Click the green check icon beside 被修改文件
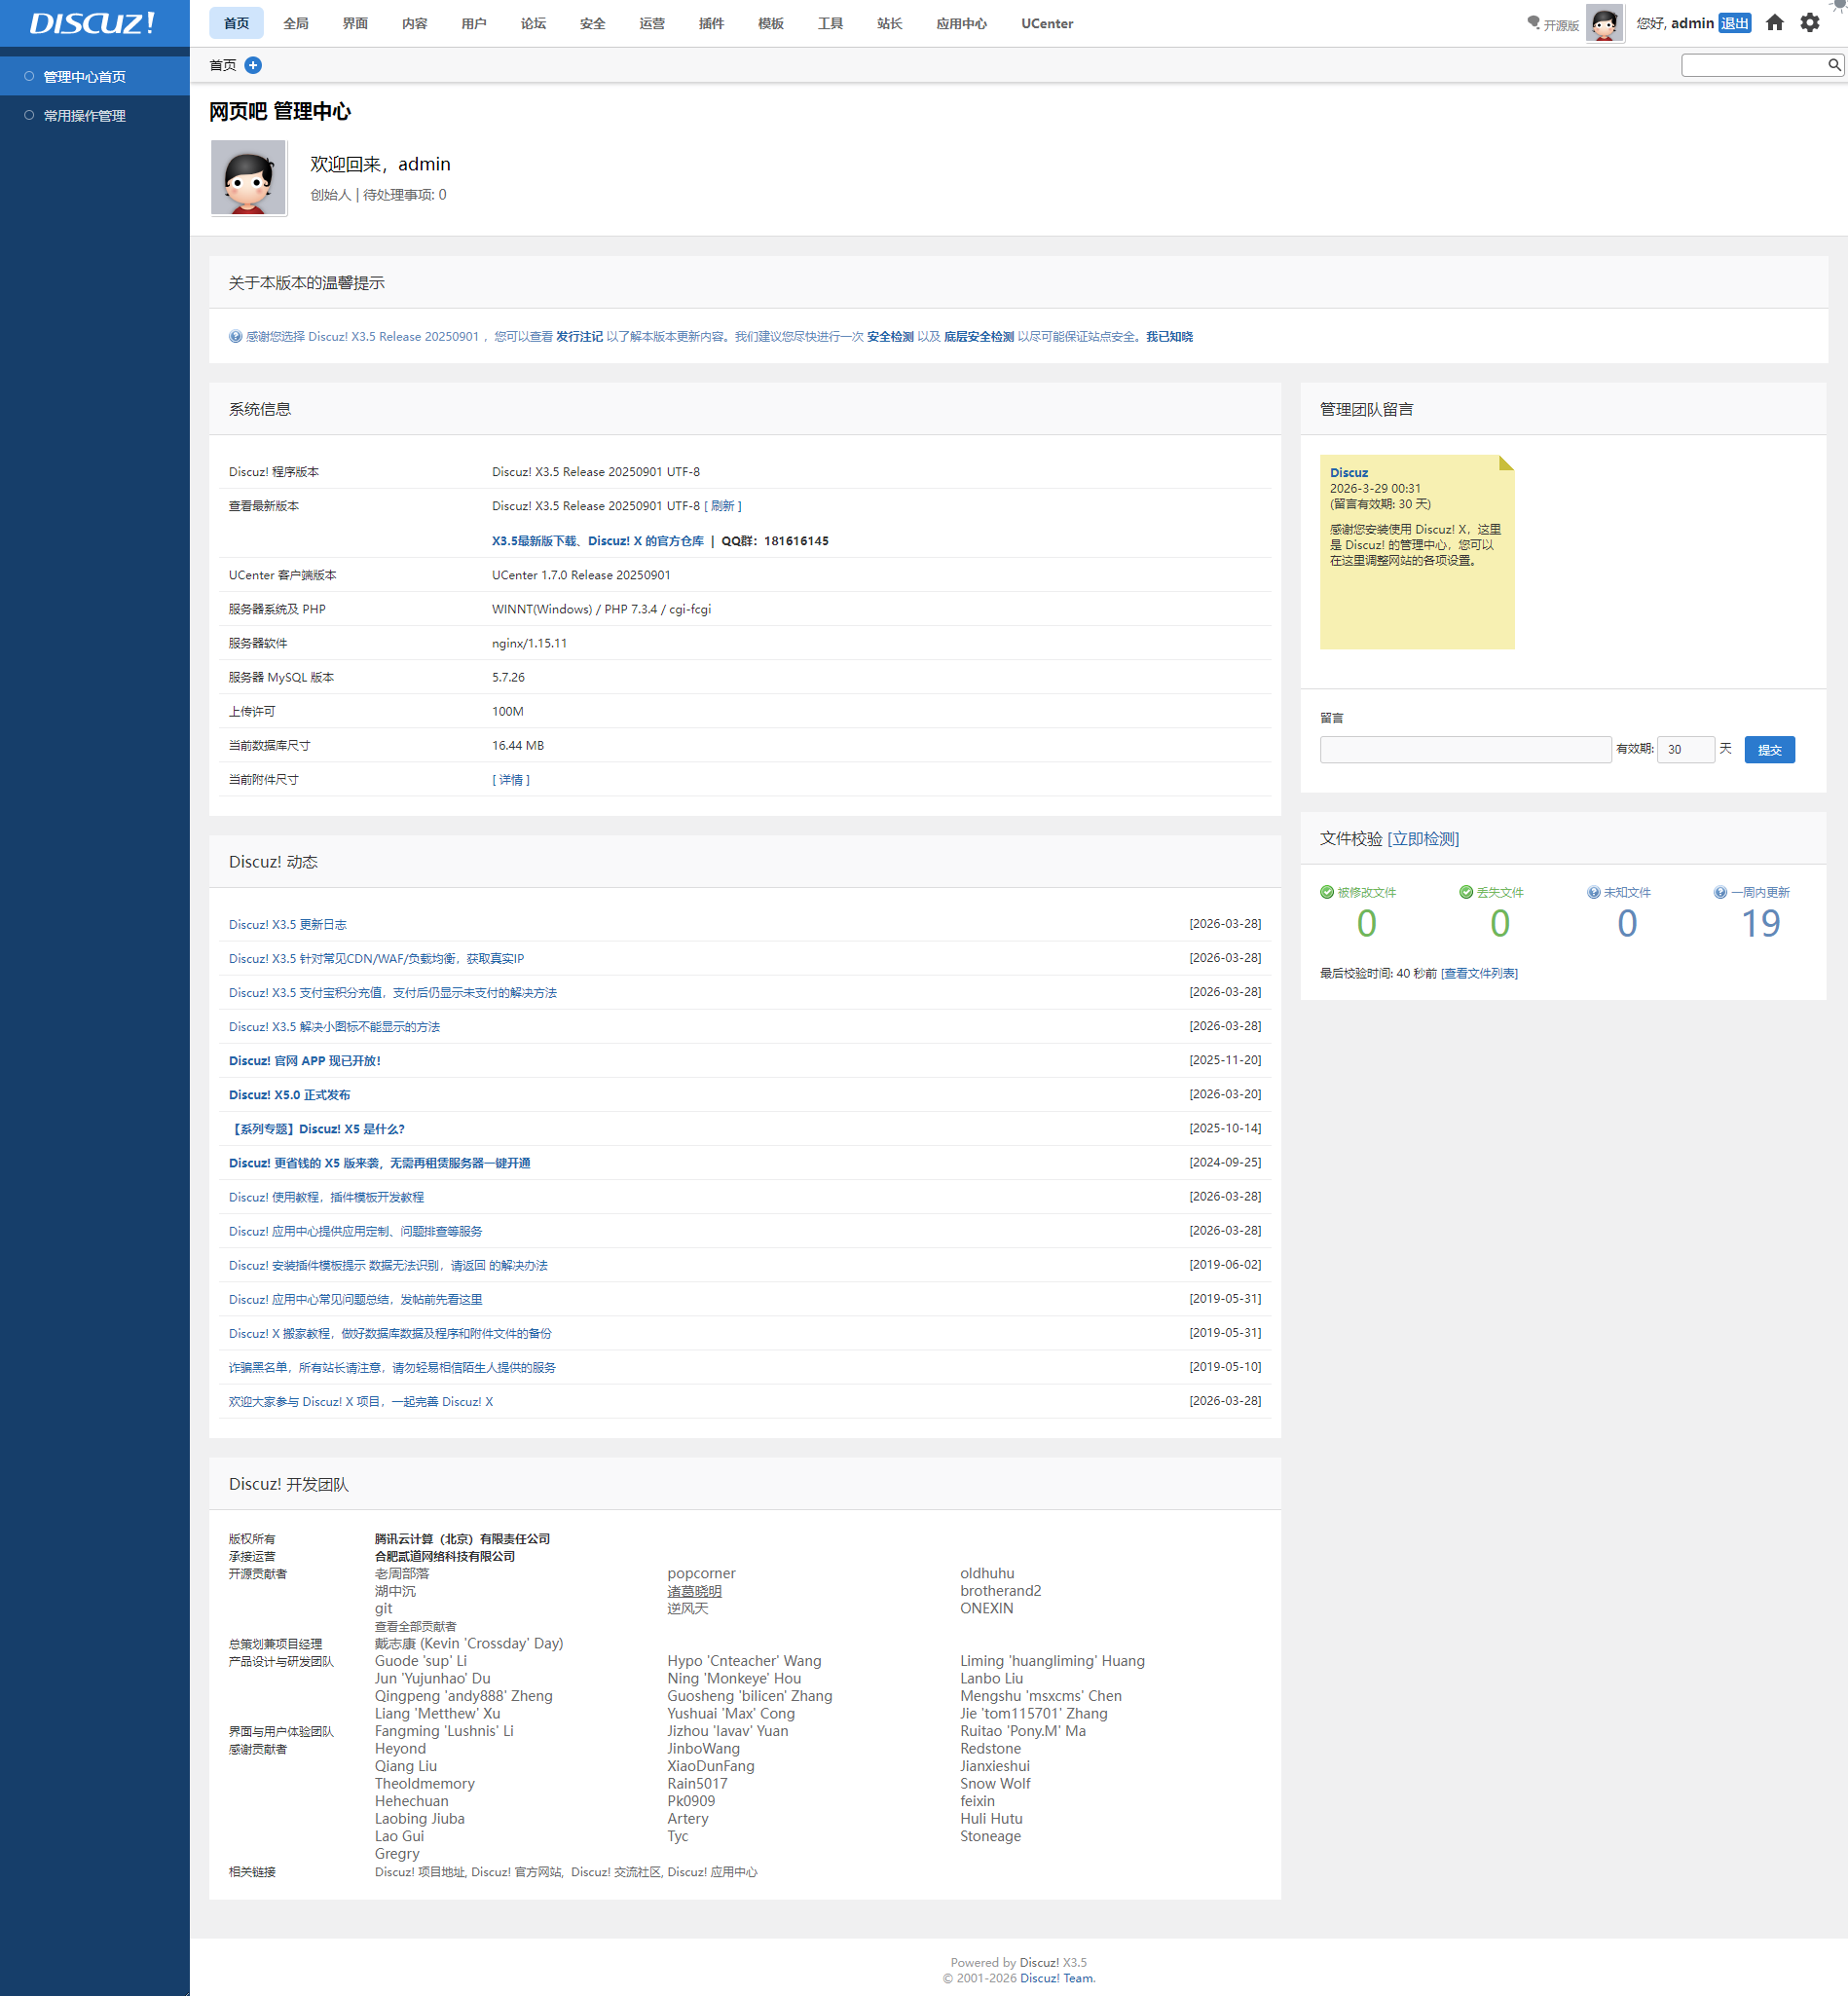This screenshot has width=1848, height=1996. click(x=1327, y=892)
